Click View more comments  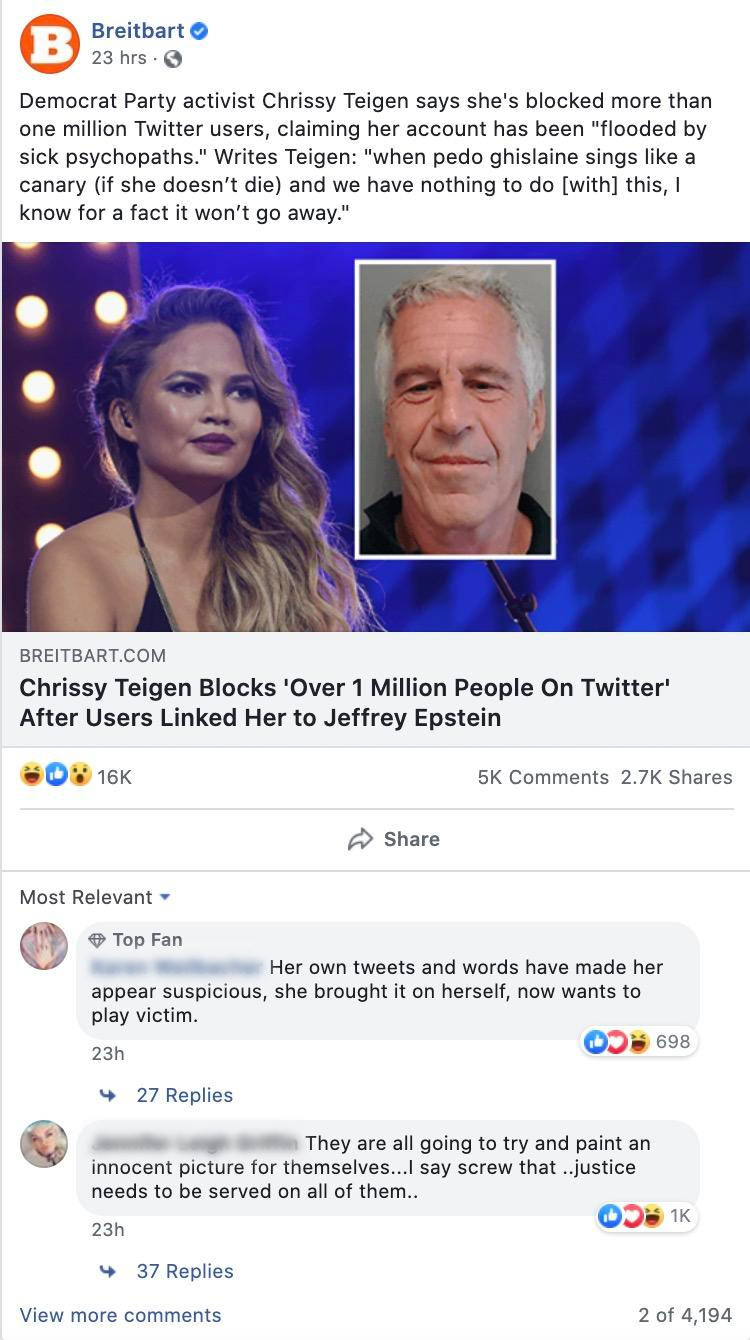tap(120, 1315)
